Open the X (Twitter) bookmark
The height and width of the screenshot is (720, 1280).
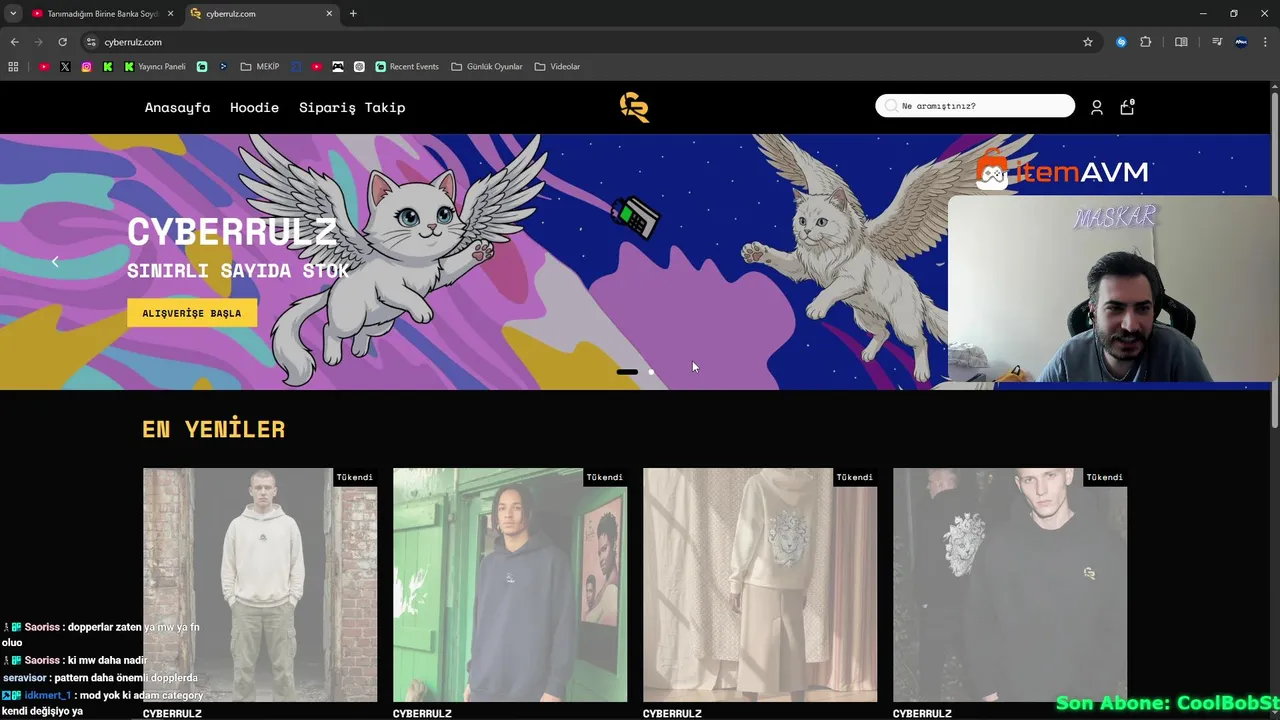coord(65,67)
